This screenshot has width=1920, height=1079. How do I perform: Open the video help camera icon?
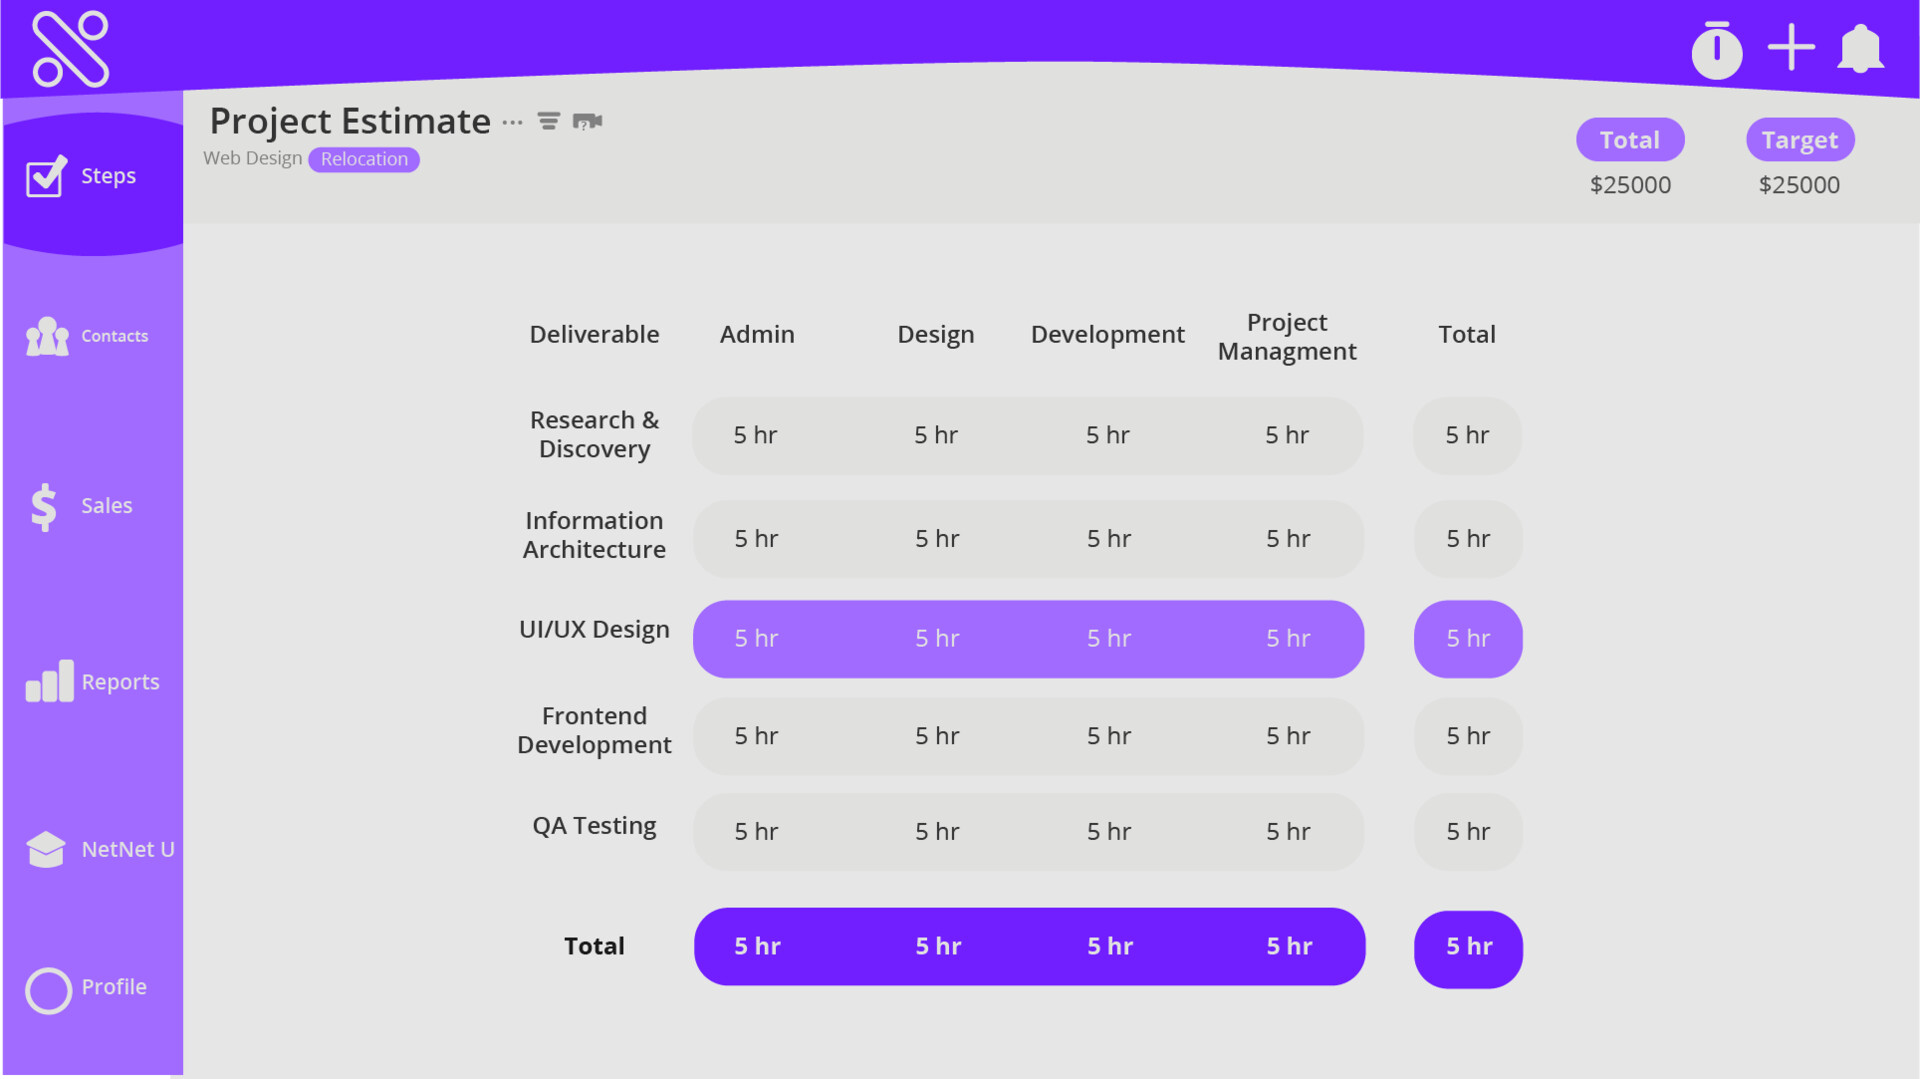coord(587,122)
